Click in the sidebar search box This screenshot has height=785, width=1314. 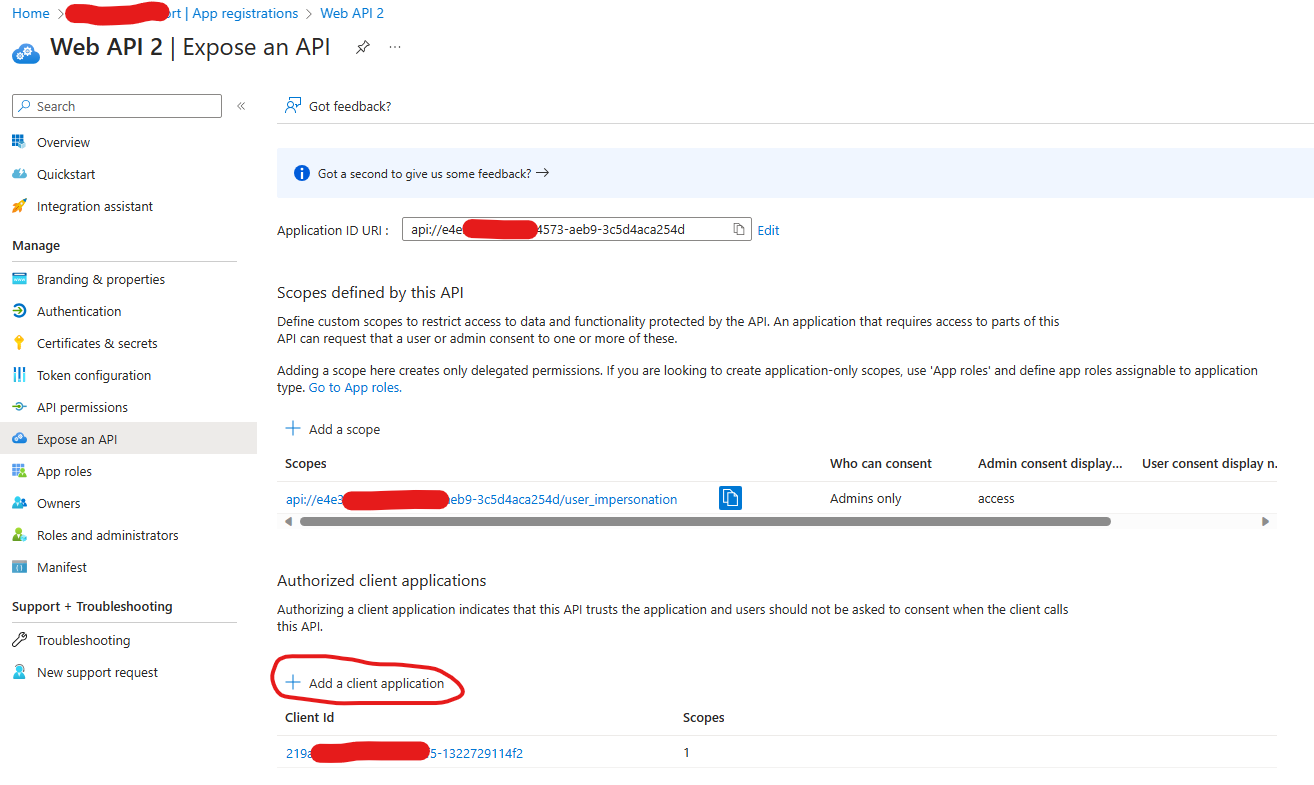pyautogui.click(x=116, y=105)
